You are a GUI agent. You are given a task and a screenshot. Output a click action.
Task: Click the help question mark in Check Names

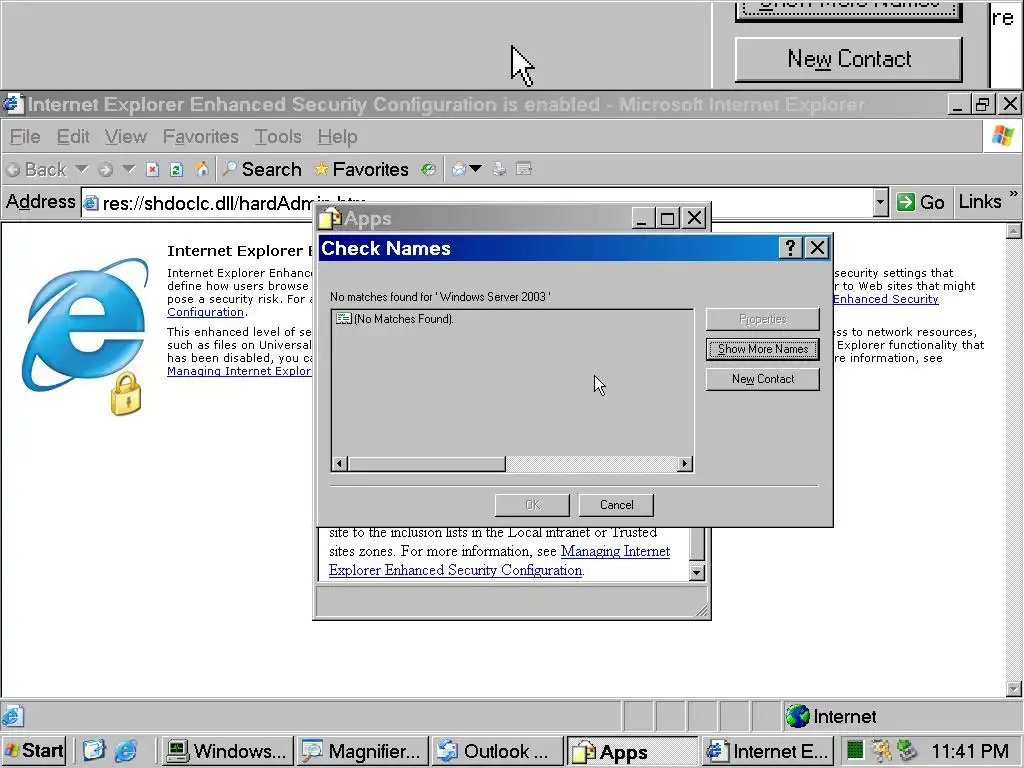[790, 248]
